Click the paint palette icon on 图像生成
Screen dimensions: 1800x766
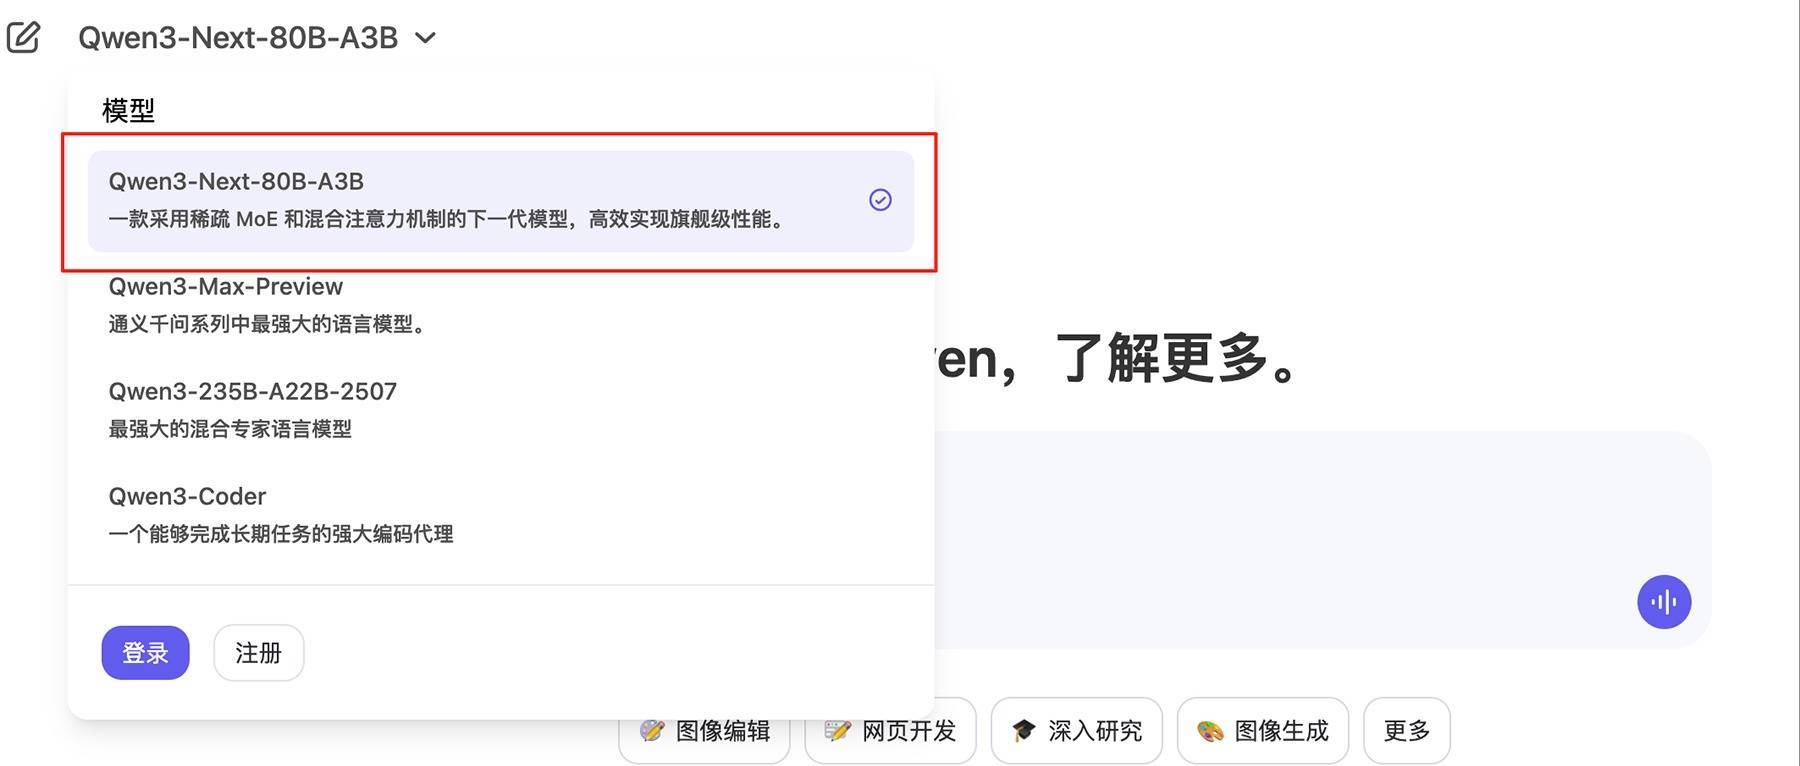(1210, 731)
